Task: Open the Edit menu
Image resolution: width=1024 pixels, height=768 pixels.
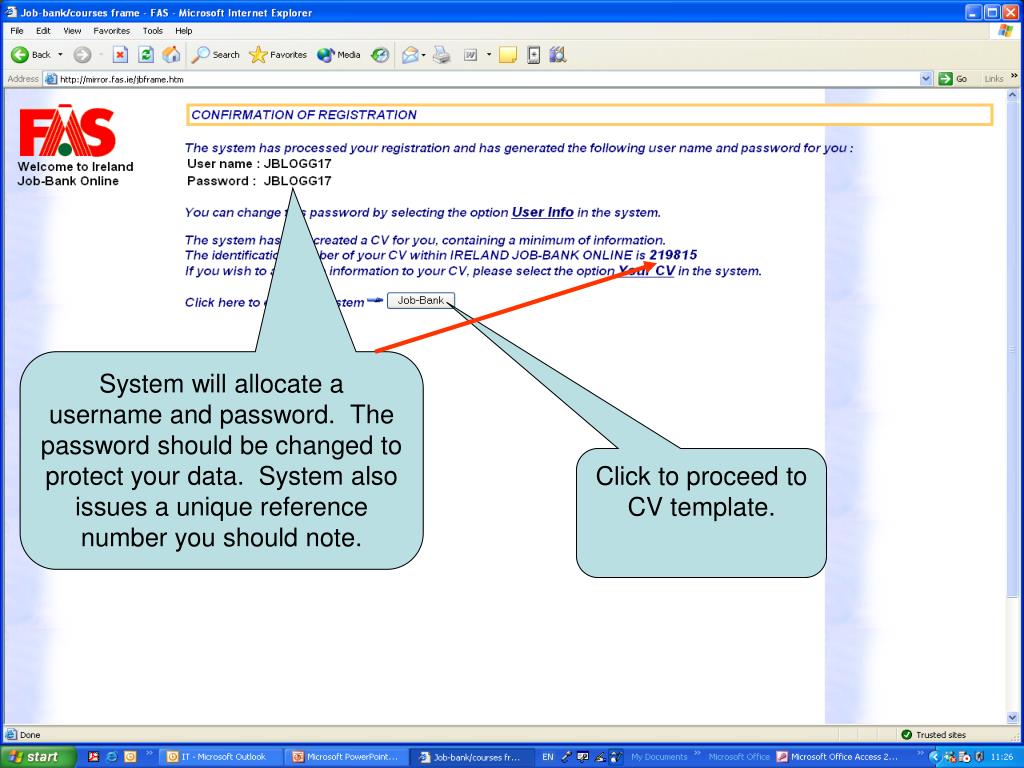Action: tap(43, 31)
